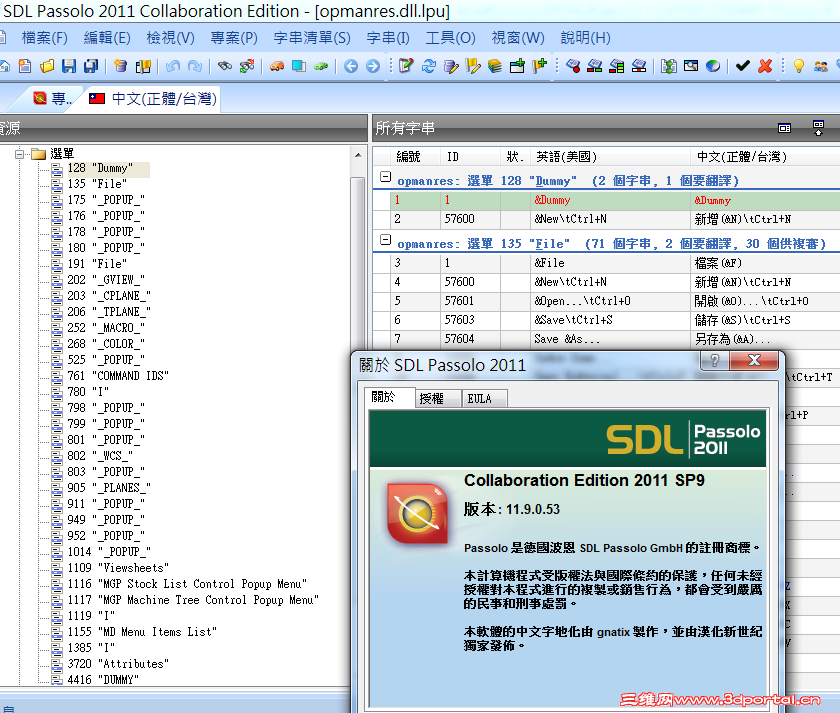840x713 pixels.
Task: Open the 檢視(V) menu
Action: pyautogui.click(x=170, y=37)
